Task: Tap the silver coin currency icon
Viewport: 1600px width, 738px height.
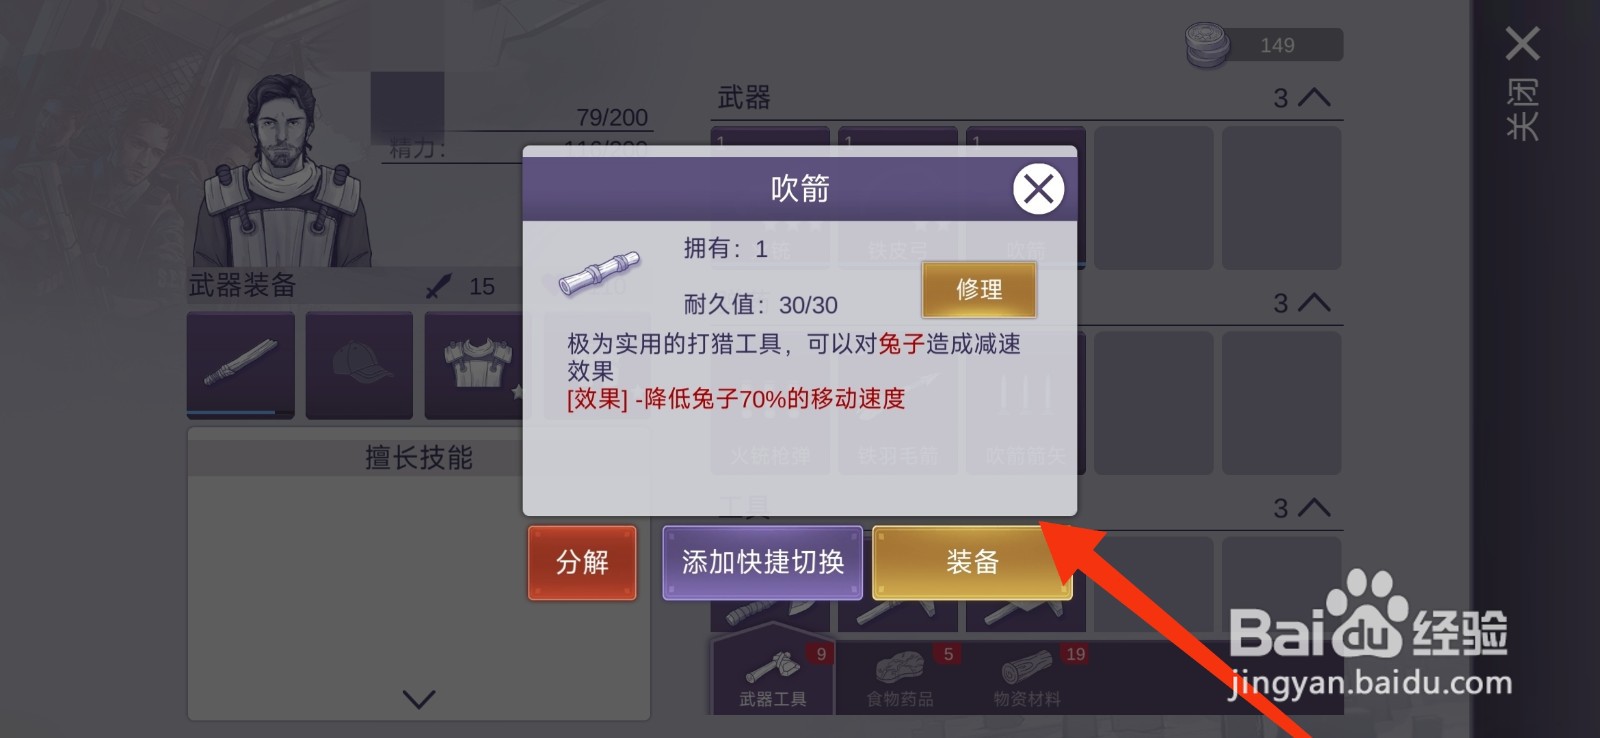Action: [1207, 45]
